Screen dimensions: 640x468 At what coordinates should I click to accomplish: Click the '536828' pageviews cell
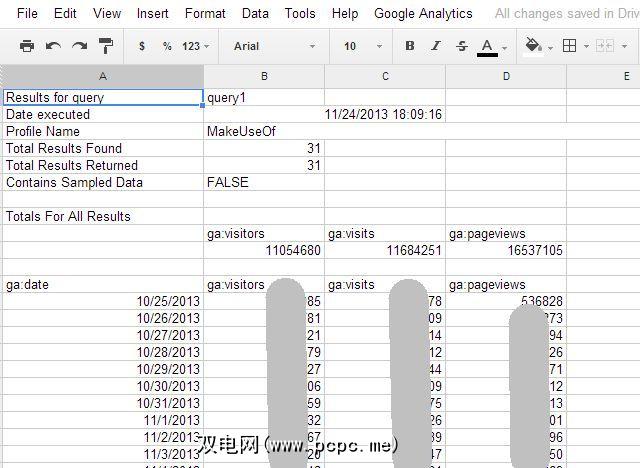click(x=506, y=301)
